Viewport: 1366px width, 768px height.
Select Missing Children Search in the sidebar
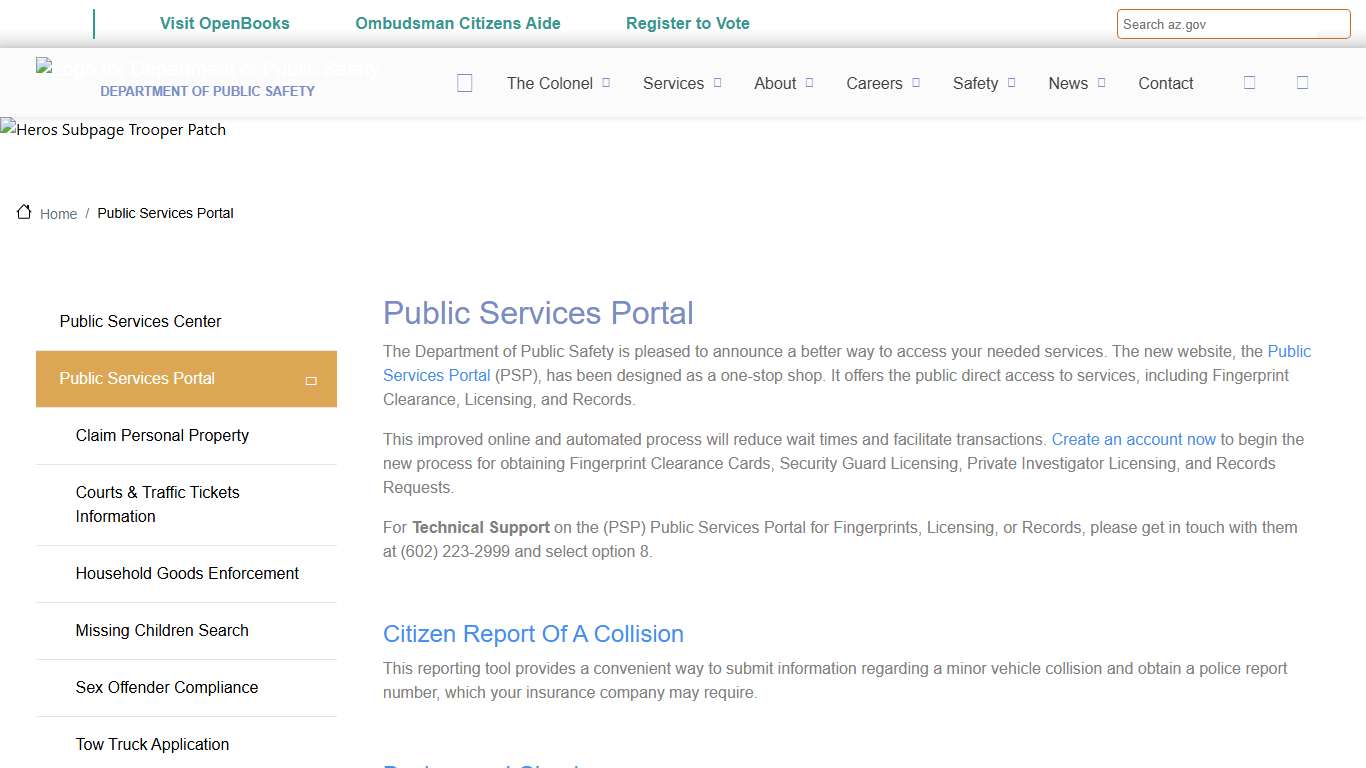coord(162,631)
